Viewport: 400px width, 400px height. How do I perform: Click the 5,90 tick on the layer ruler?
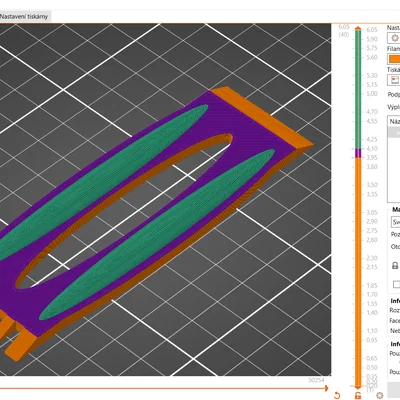coord(372,39)
